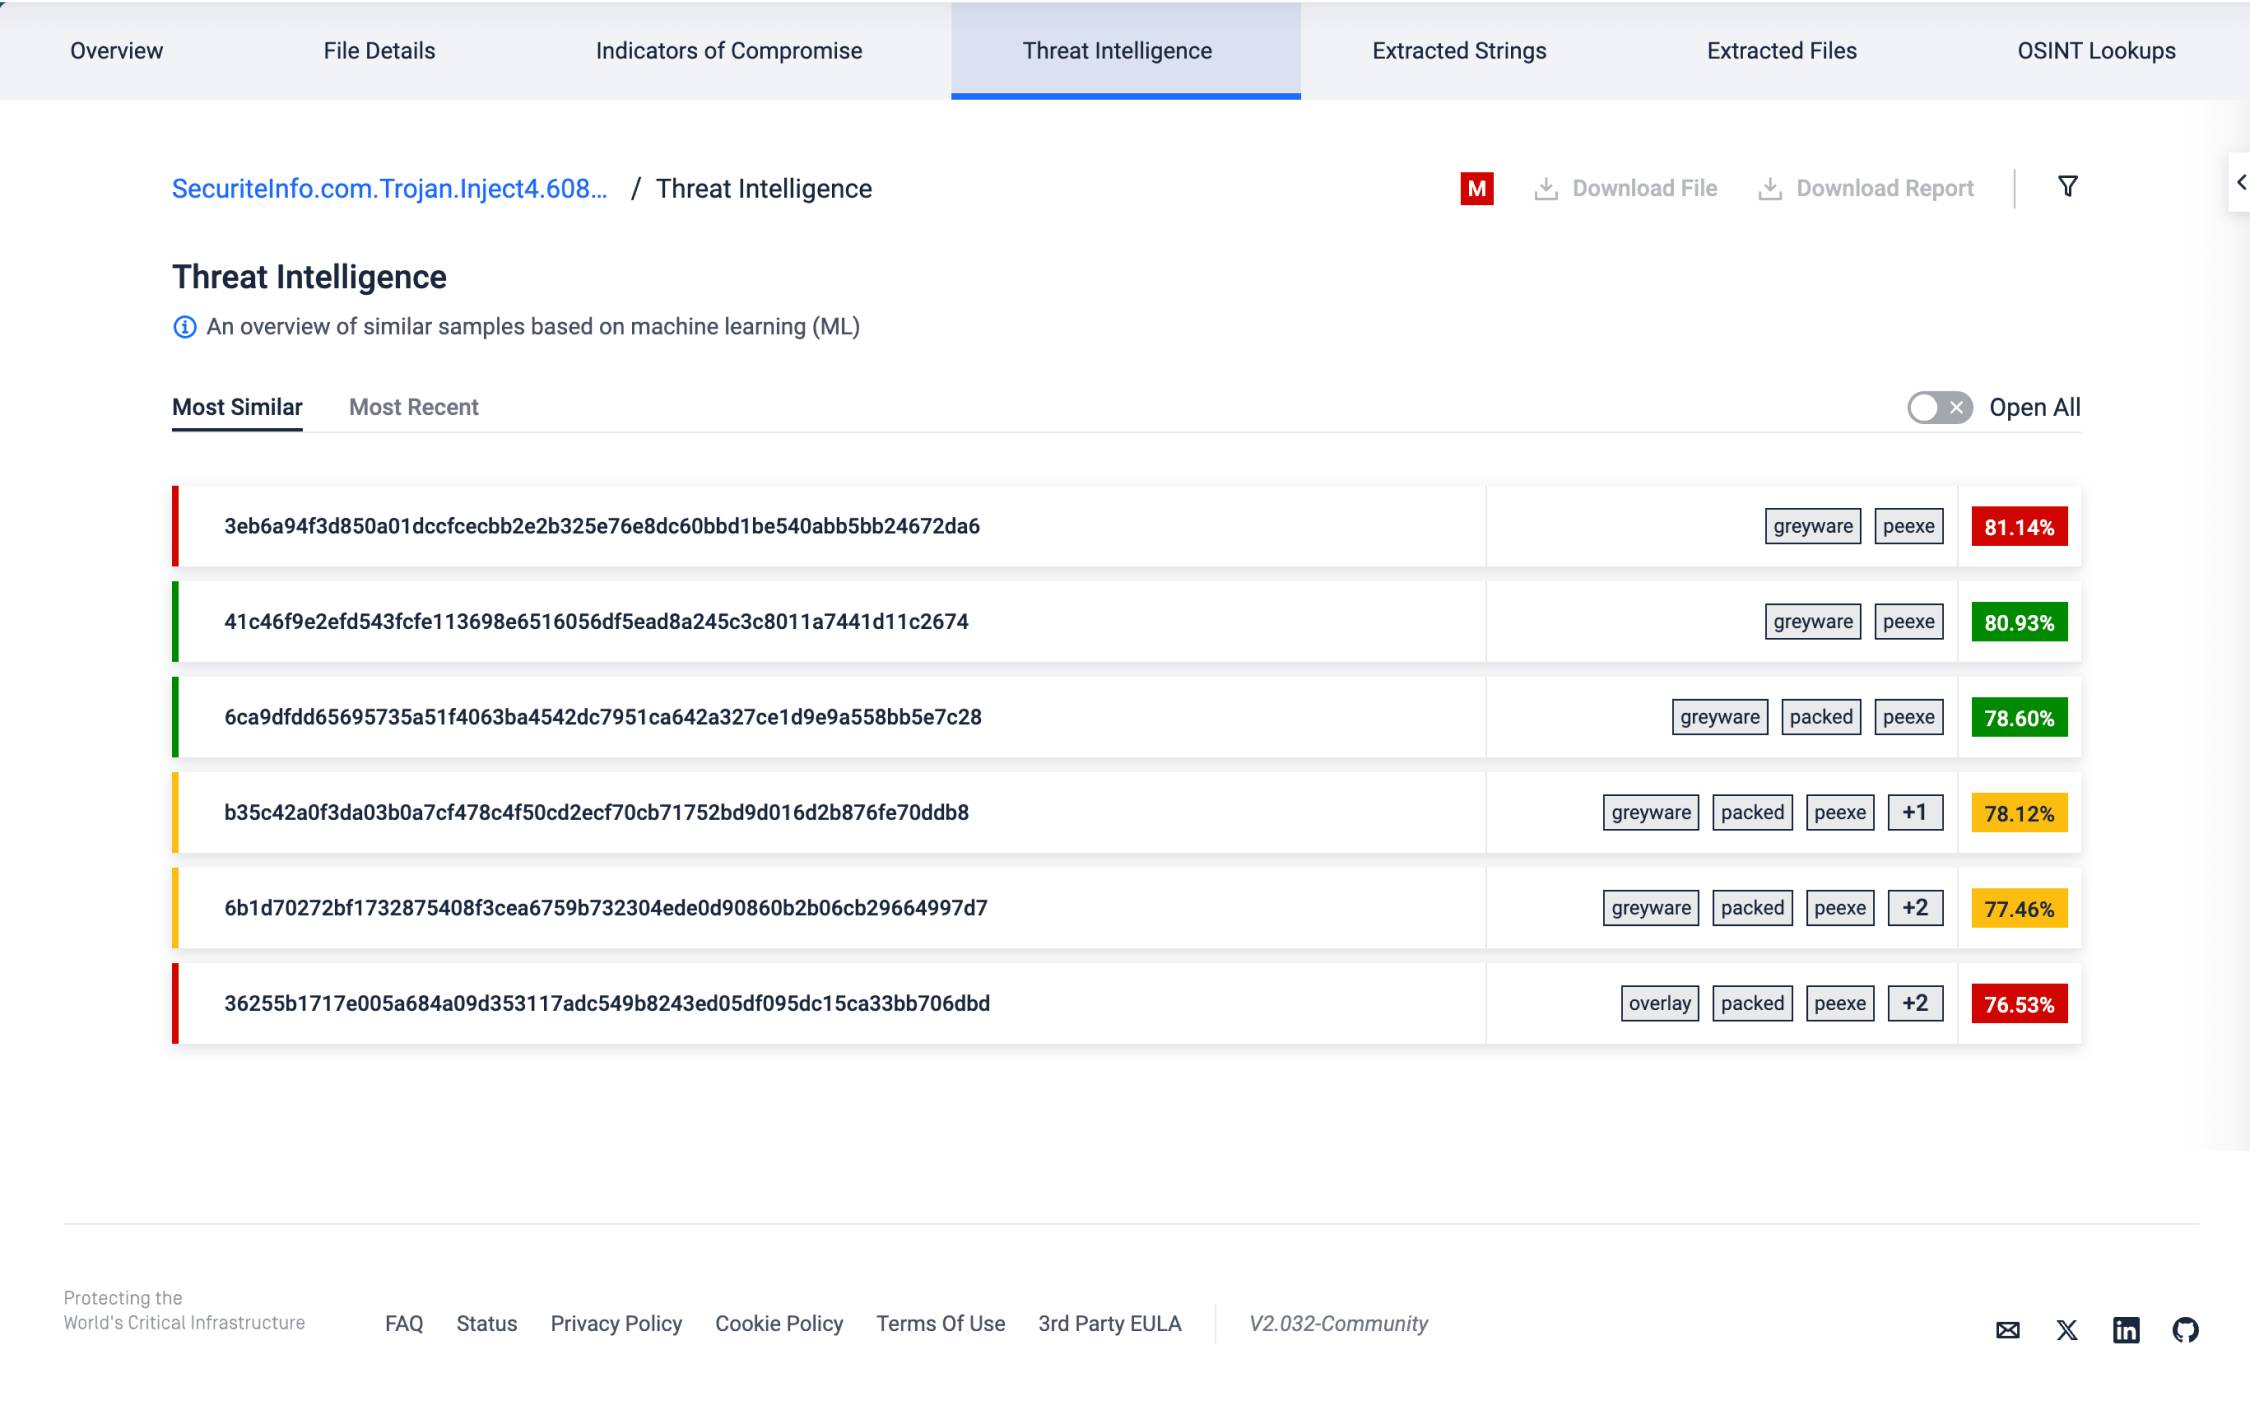Open the LinkedIn page from the footer icon
Screen dimensions: 2250x1408
[2125, 1330]
